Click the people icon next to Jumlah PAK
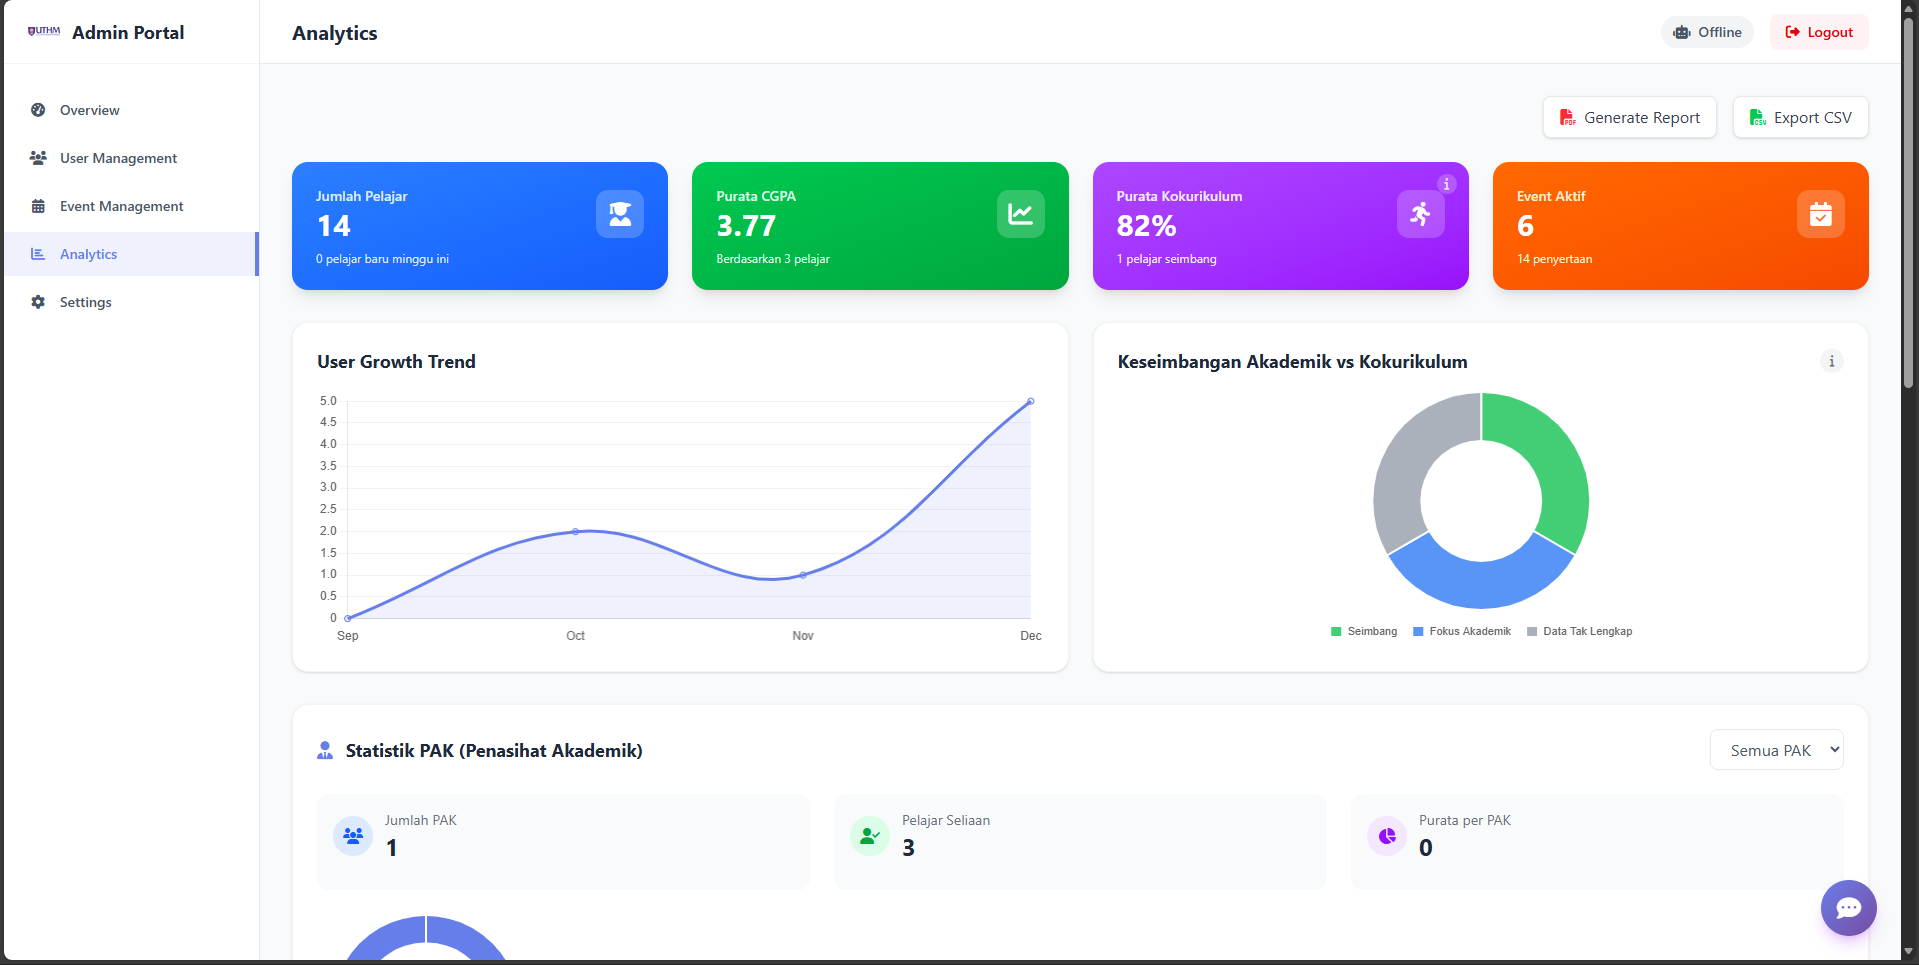This screenshot has width=1919, height=965. point(352,835)
